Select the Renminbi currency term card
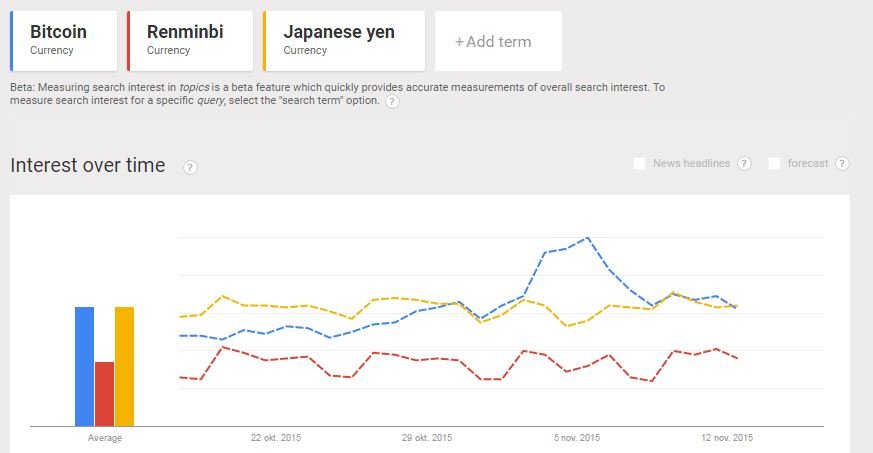Viewport: 873px width, 453px height. click(x=191, y=41)
